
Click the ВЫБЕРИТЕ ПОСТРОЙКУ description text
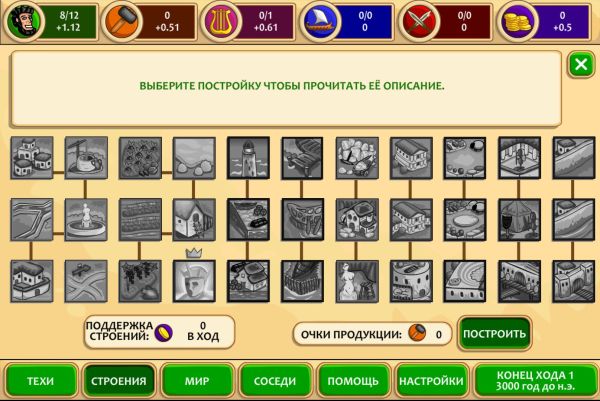292,86
